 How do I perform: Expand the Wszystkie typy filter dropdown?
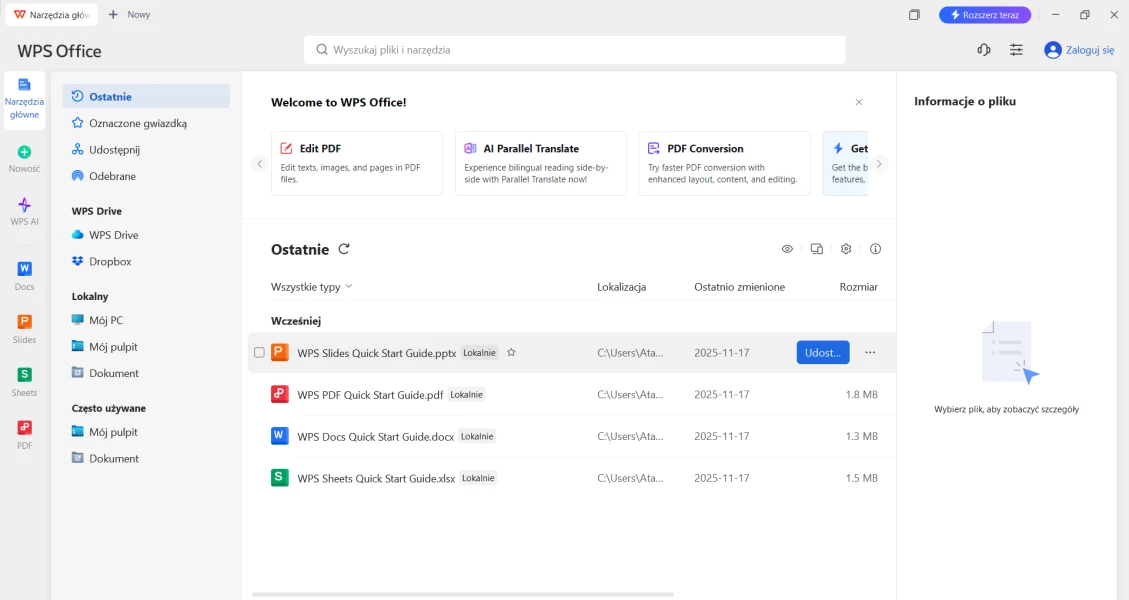tap(311, 287)
